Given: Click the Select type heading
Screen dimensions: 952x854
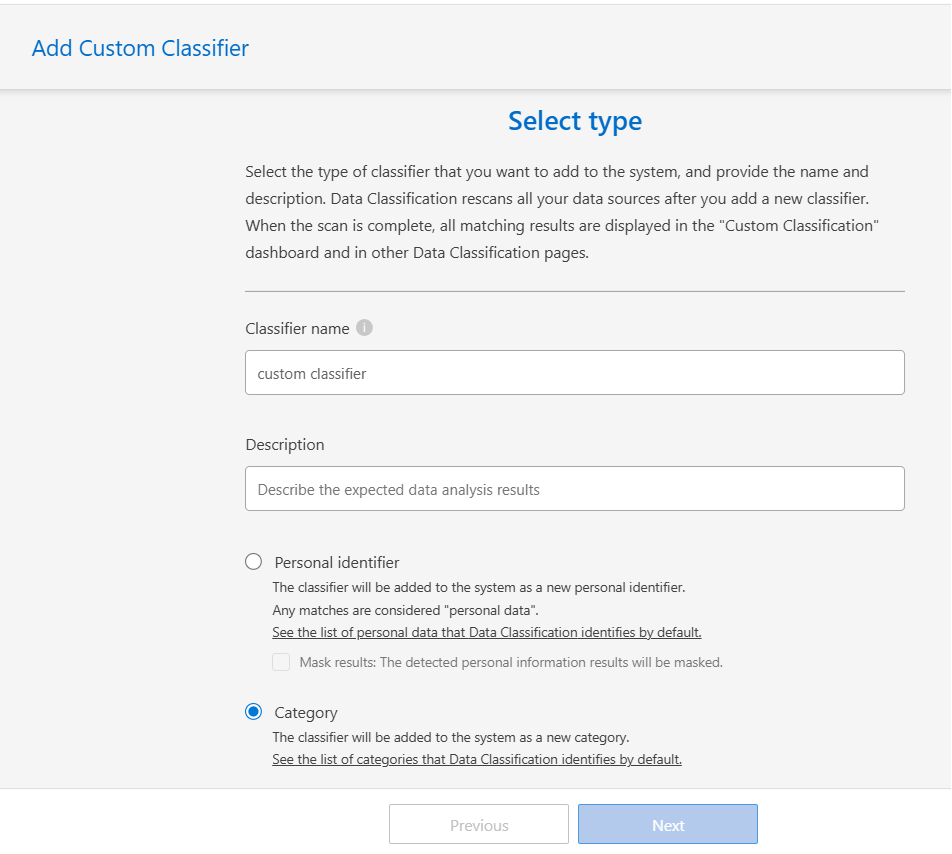Looking at the screenshot, I should coord(574,121).
